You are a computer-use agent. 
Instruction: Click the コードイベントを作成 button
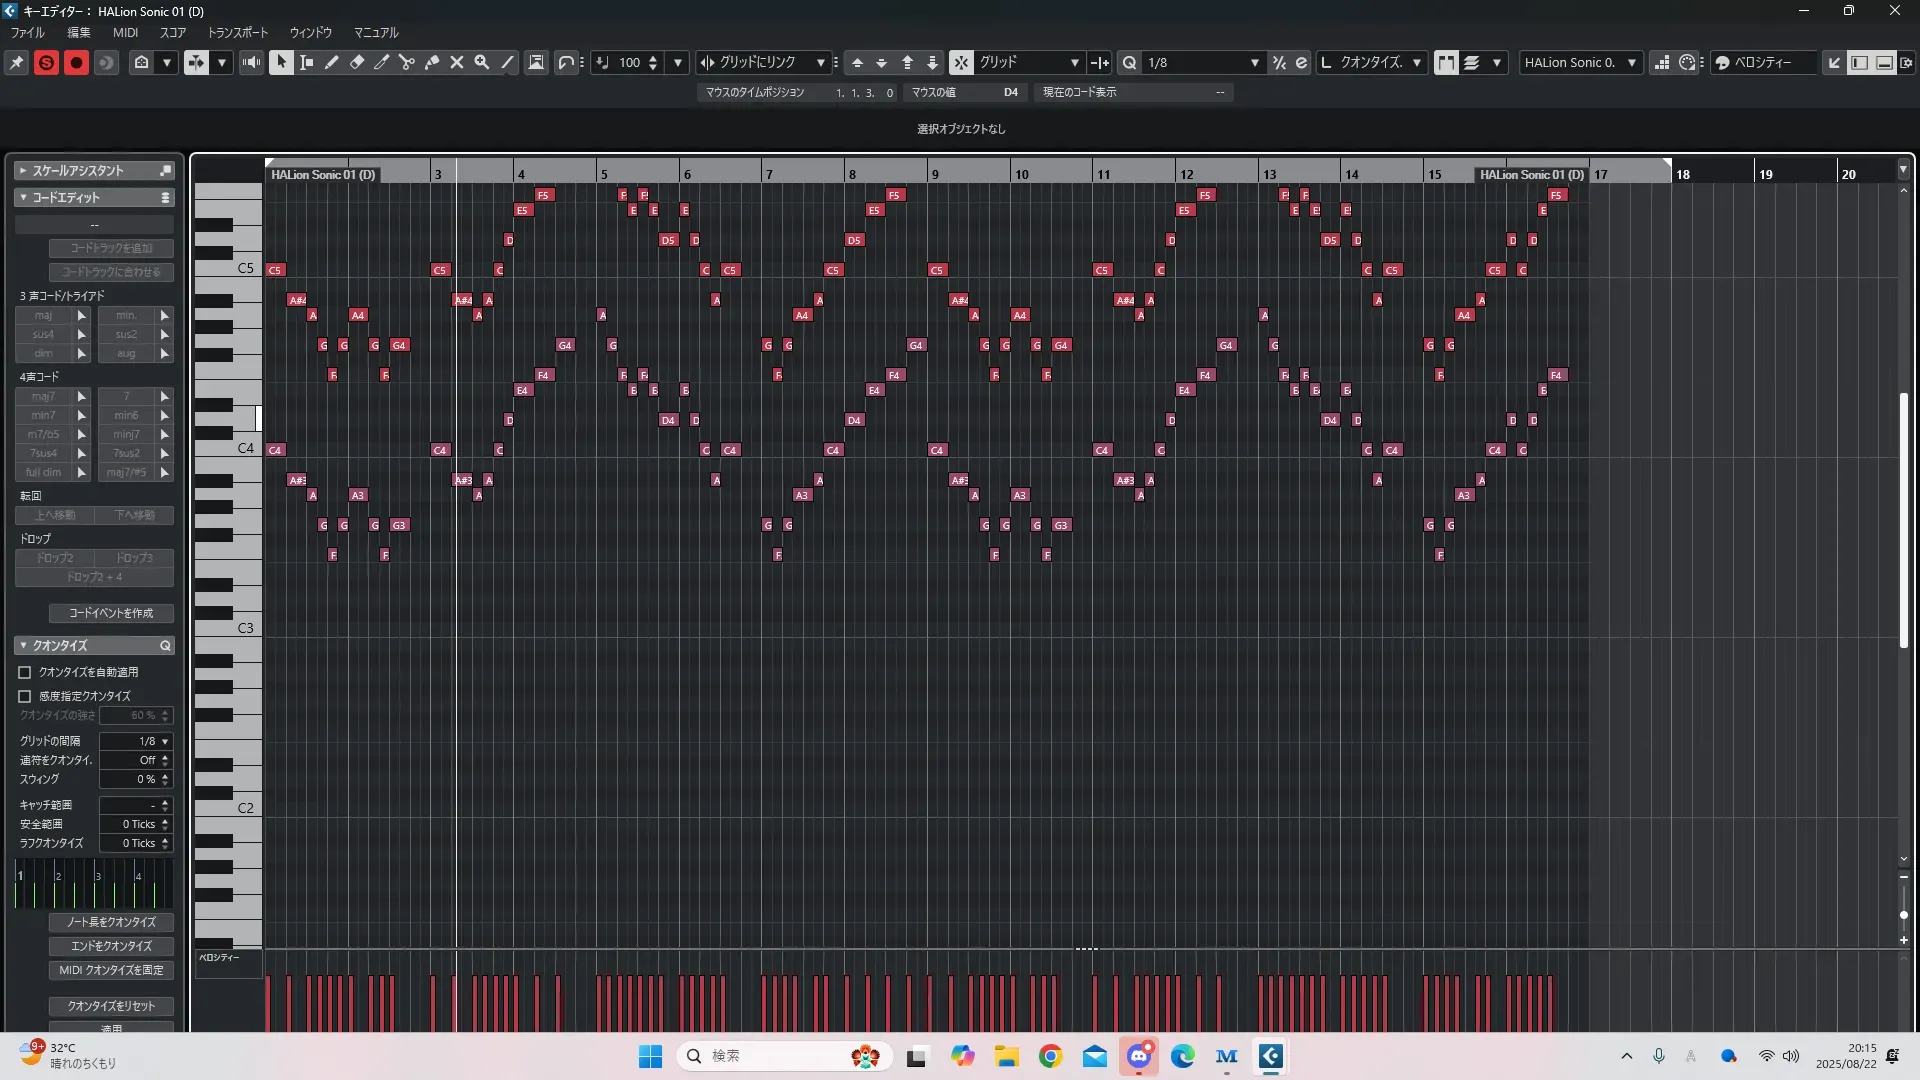tap(111, 613)
